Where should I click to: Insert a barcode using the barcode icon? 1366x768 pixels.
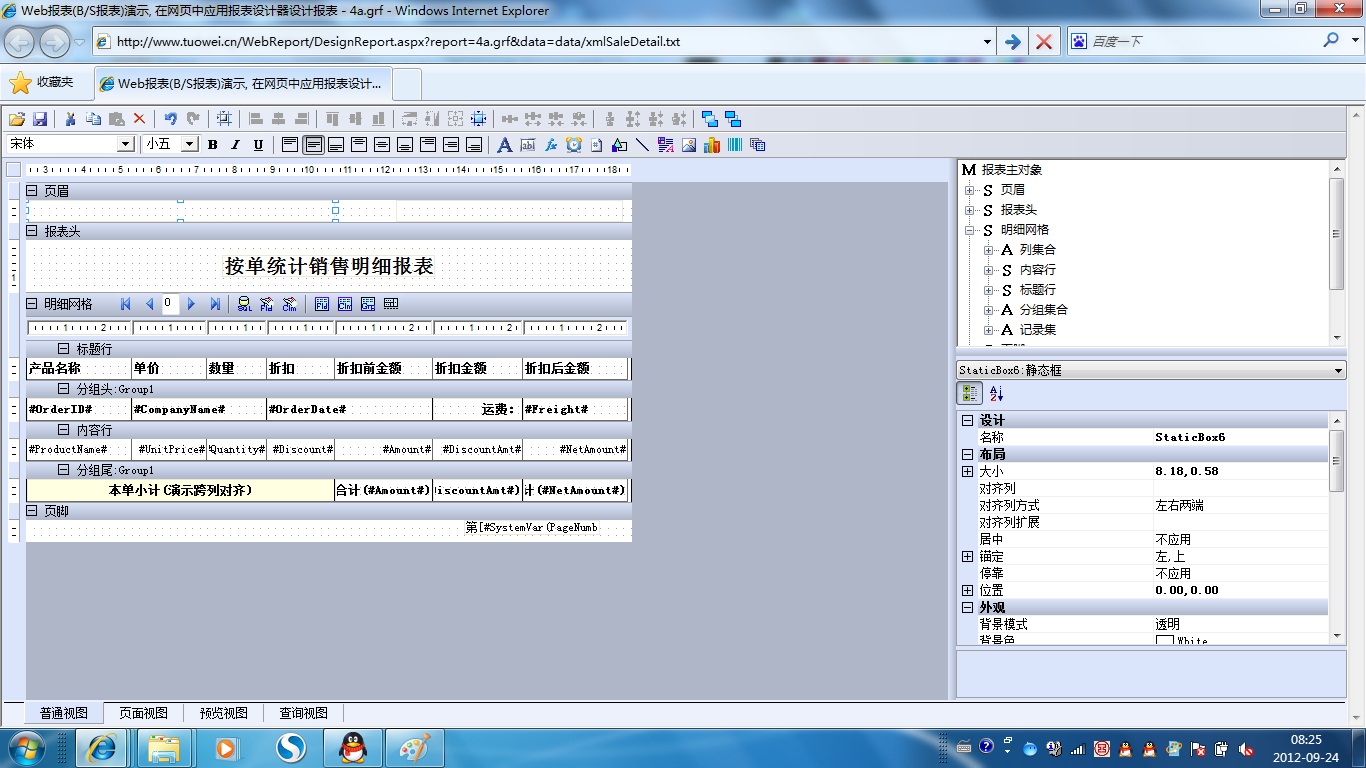pyautogui.click(x=735, y=145)
